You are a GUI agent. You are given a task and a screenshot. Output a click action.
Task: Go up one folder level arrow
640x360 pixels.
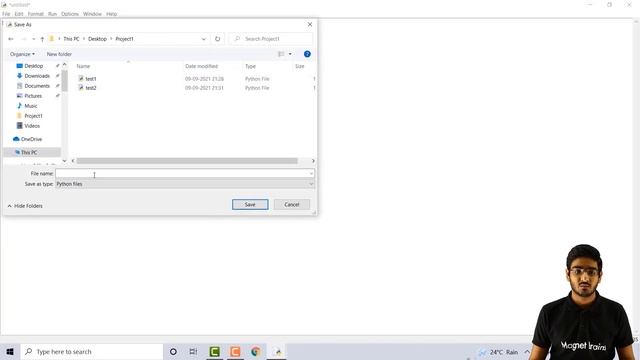pyautogui.click(x=42, y=39)
